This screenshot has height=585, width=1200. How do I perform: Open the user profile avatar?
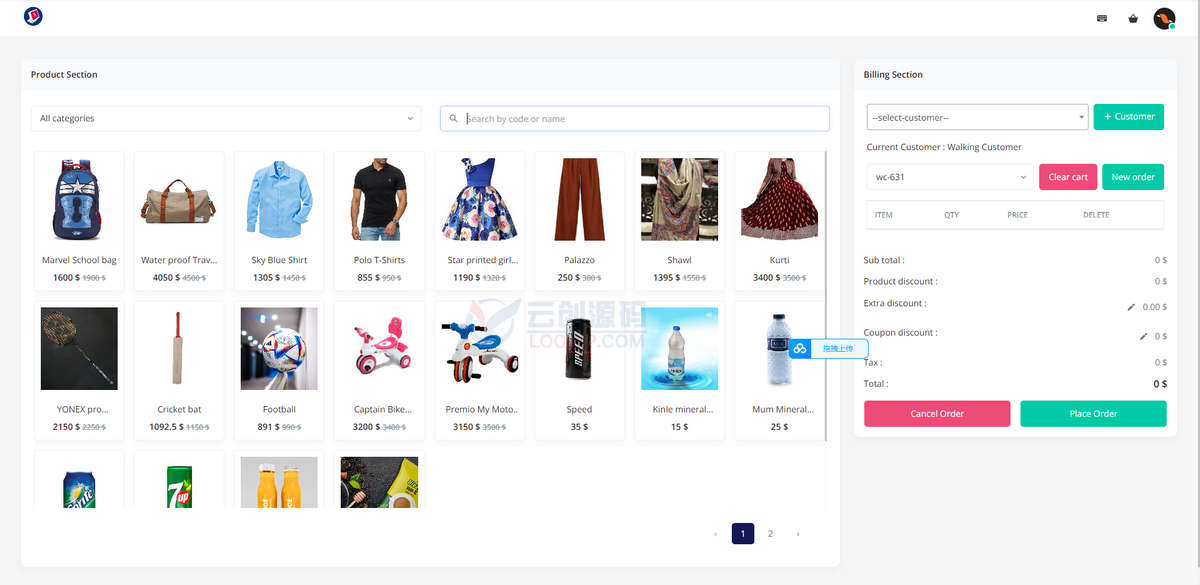1164,18
